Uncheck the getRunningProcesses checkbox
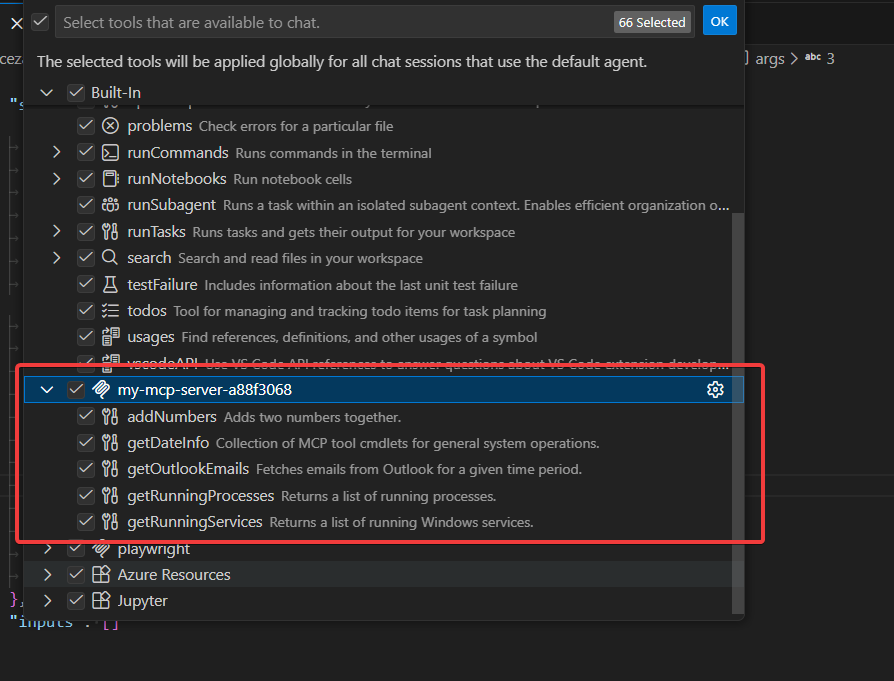894x681 pixels. (86, 496)
